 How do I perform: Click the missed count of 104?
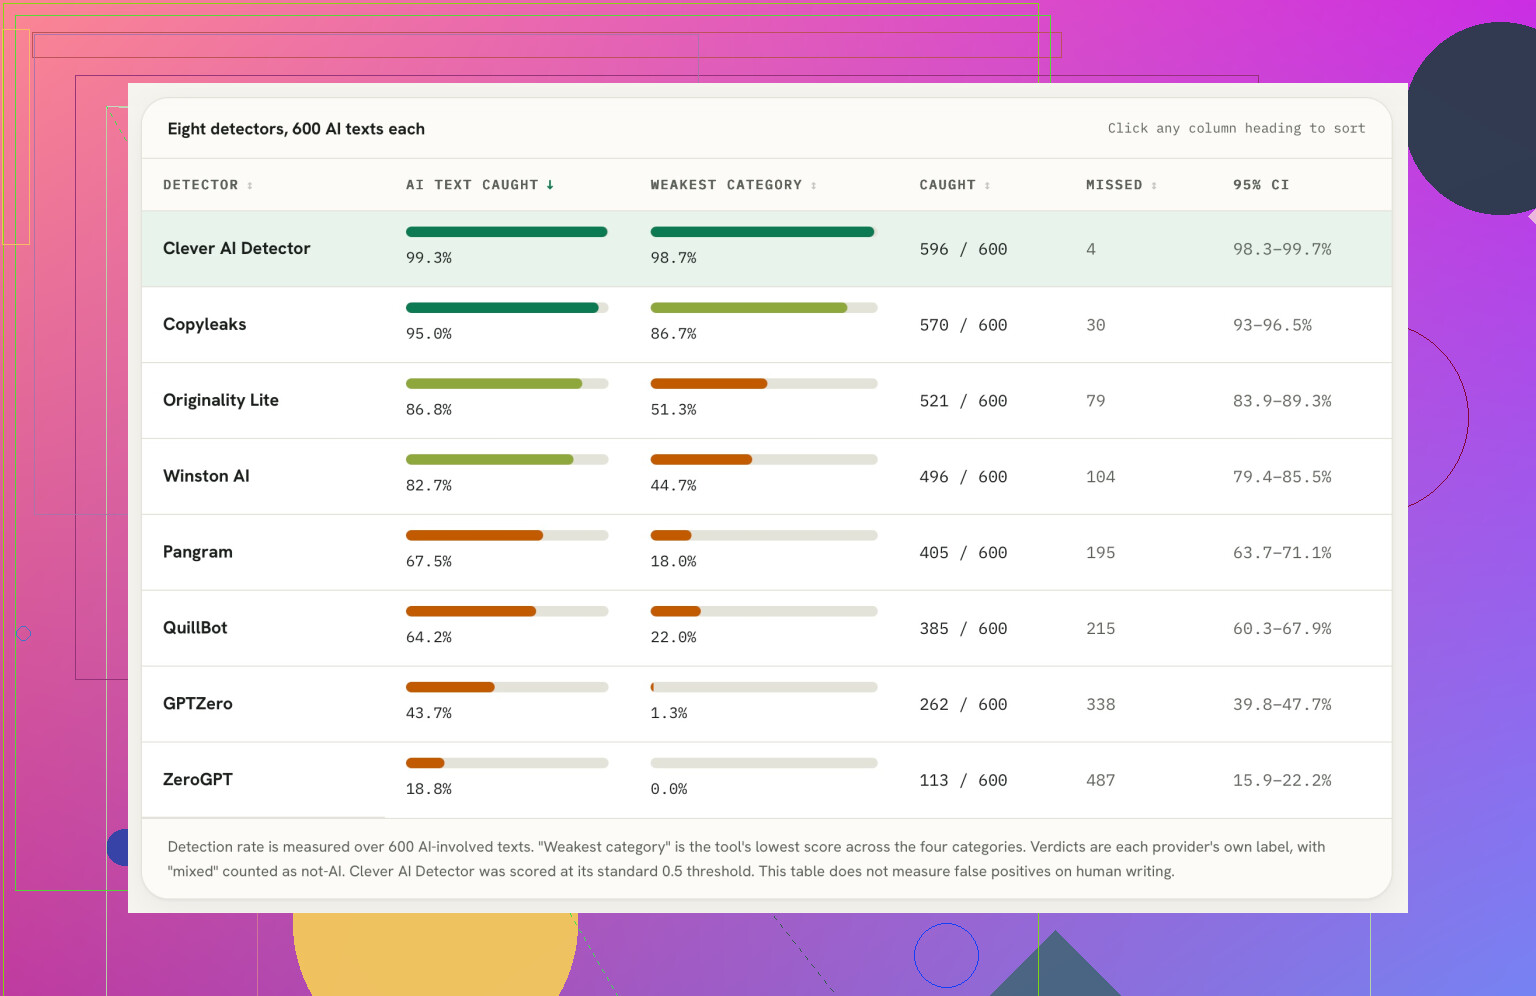(x=1101, y=477)
